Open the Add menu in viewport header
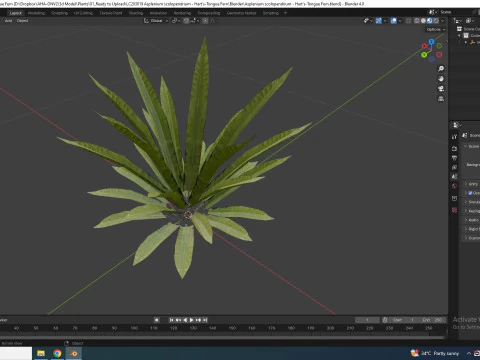The height and width of the screenshot is (360, 480). coord(9,21)
